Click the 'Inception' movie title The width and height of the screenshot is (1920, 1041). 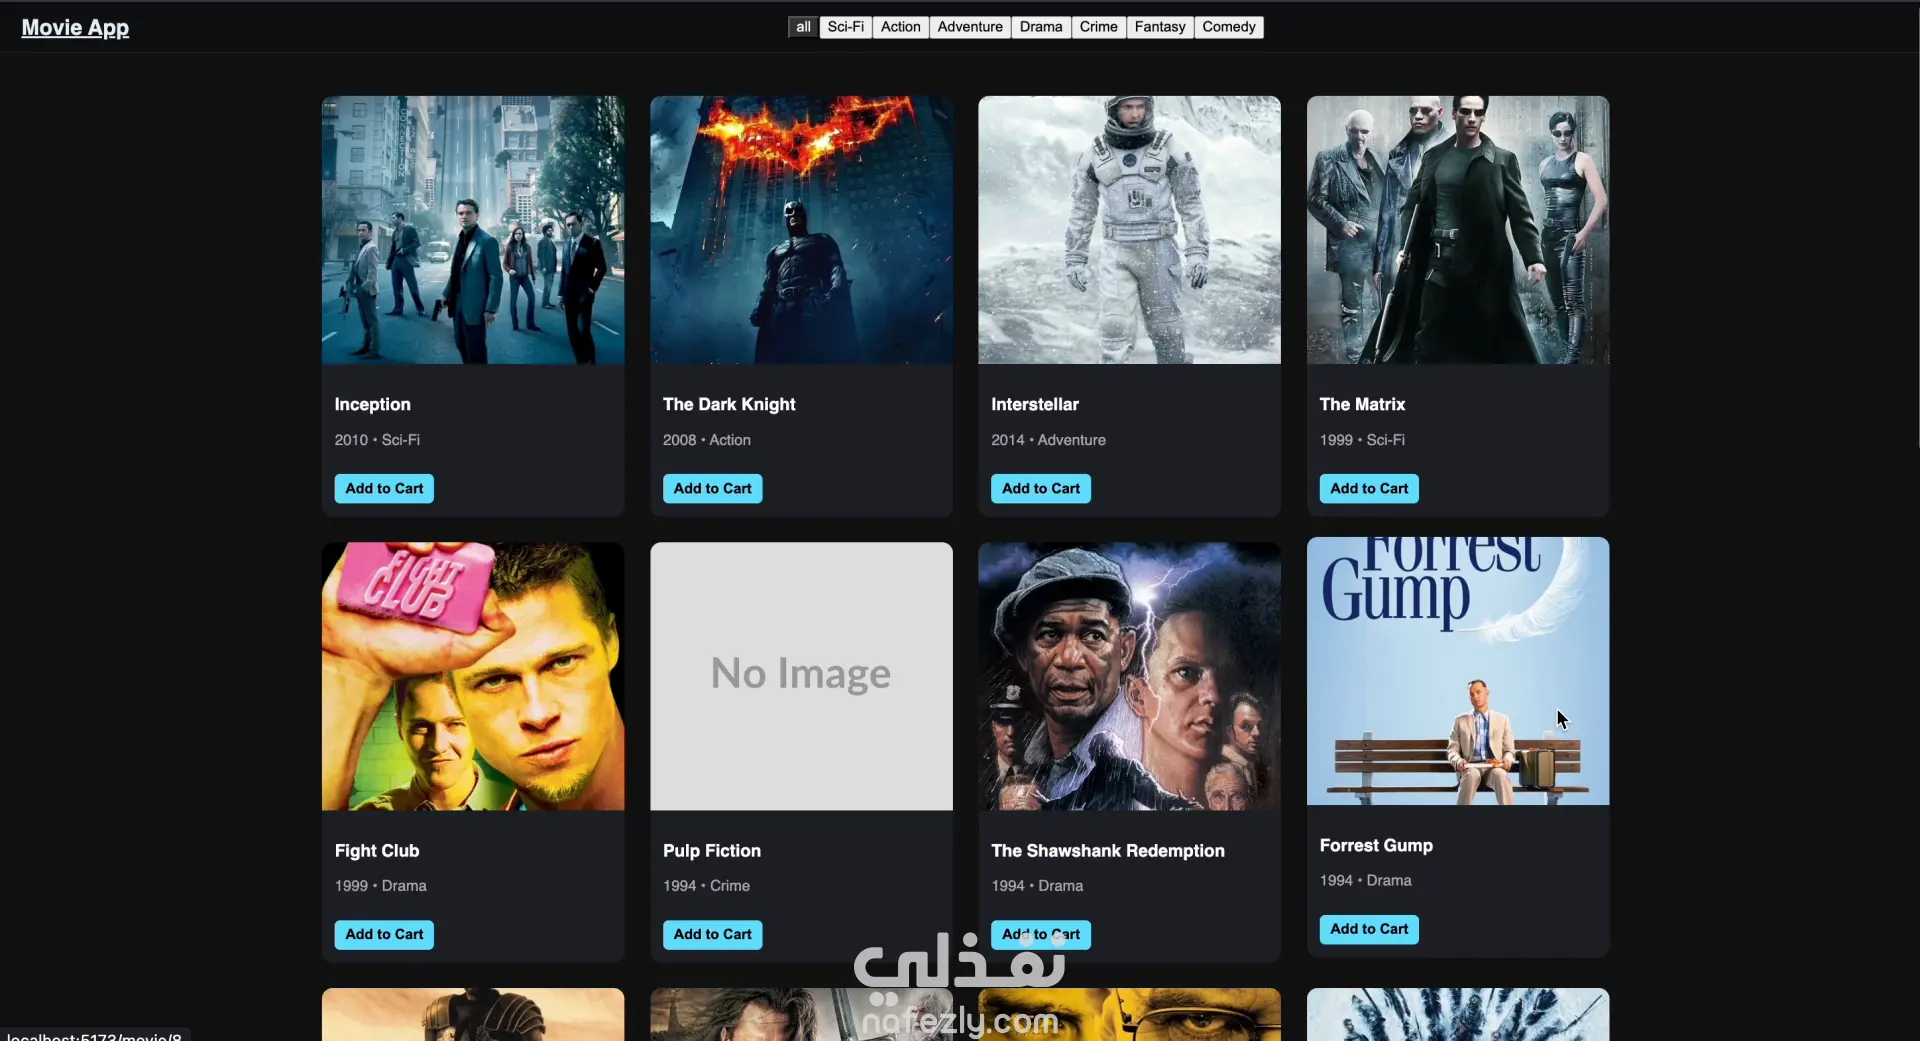(373, 405)
